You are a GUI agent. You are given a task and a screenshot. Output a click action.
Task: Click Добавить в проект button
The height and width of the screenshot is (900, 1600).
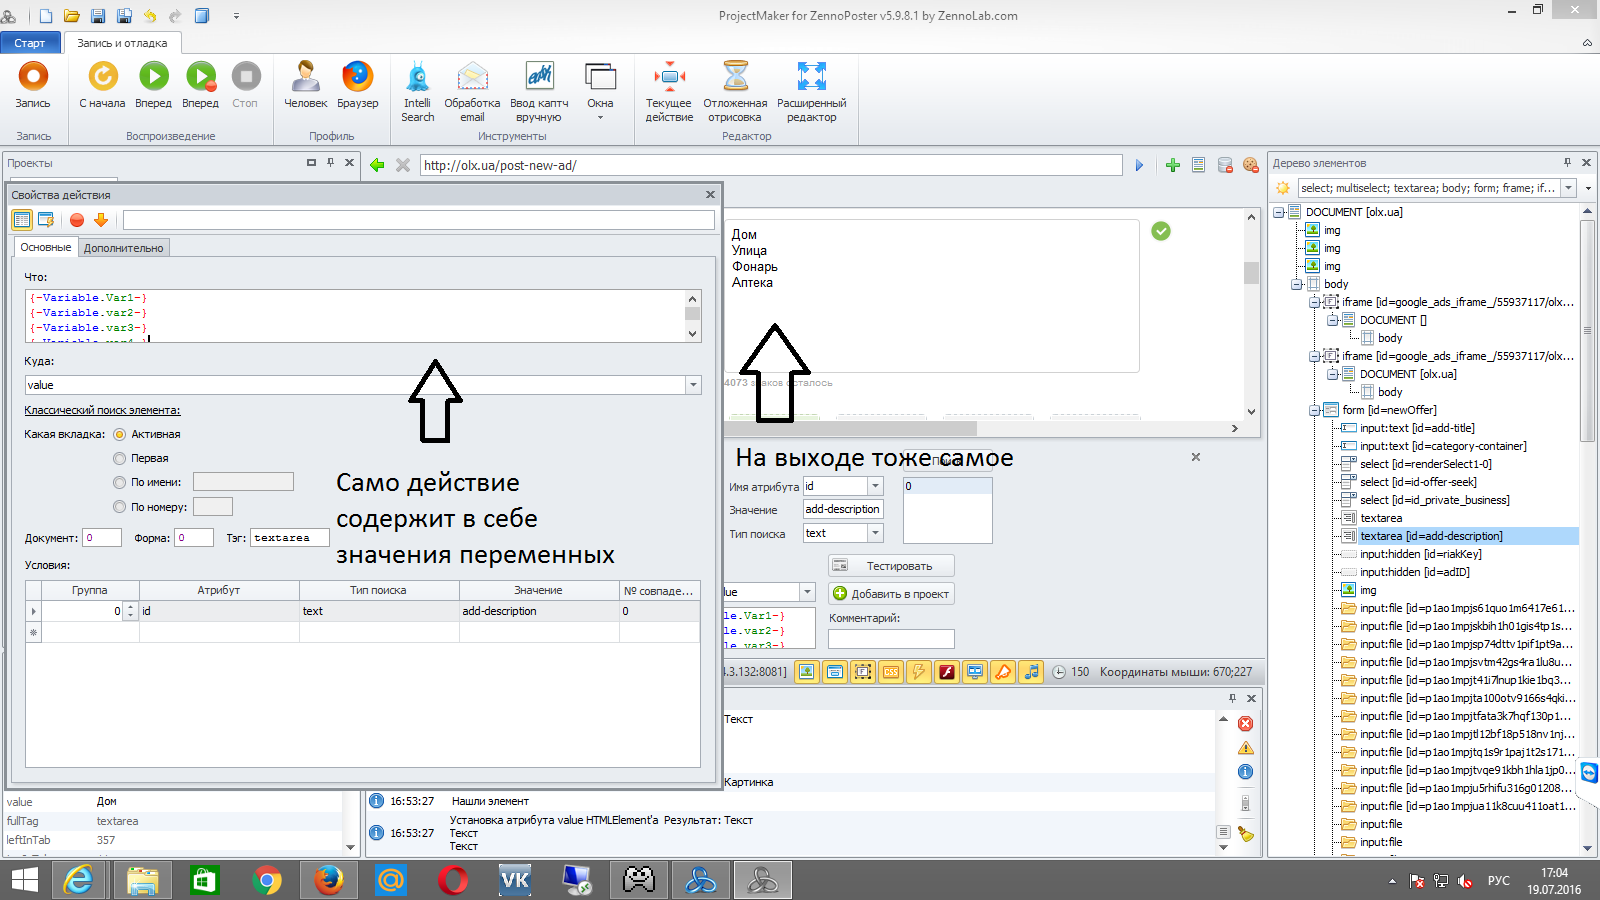pyautogui.click(x=891, y=594)
